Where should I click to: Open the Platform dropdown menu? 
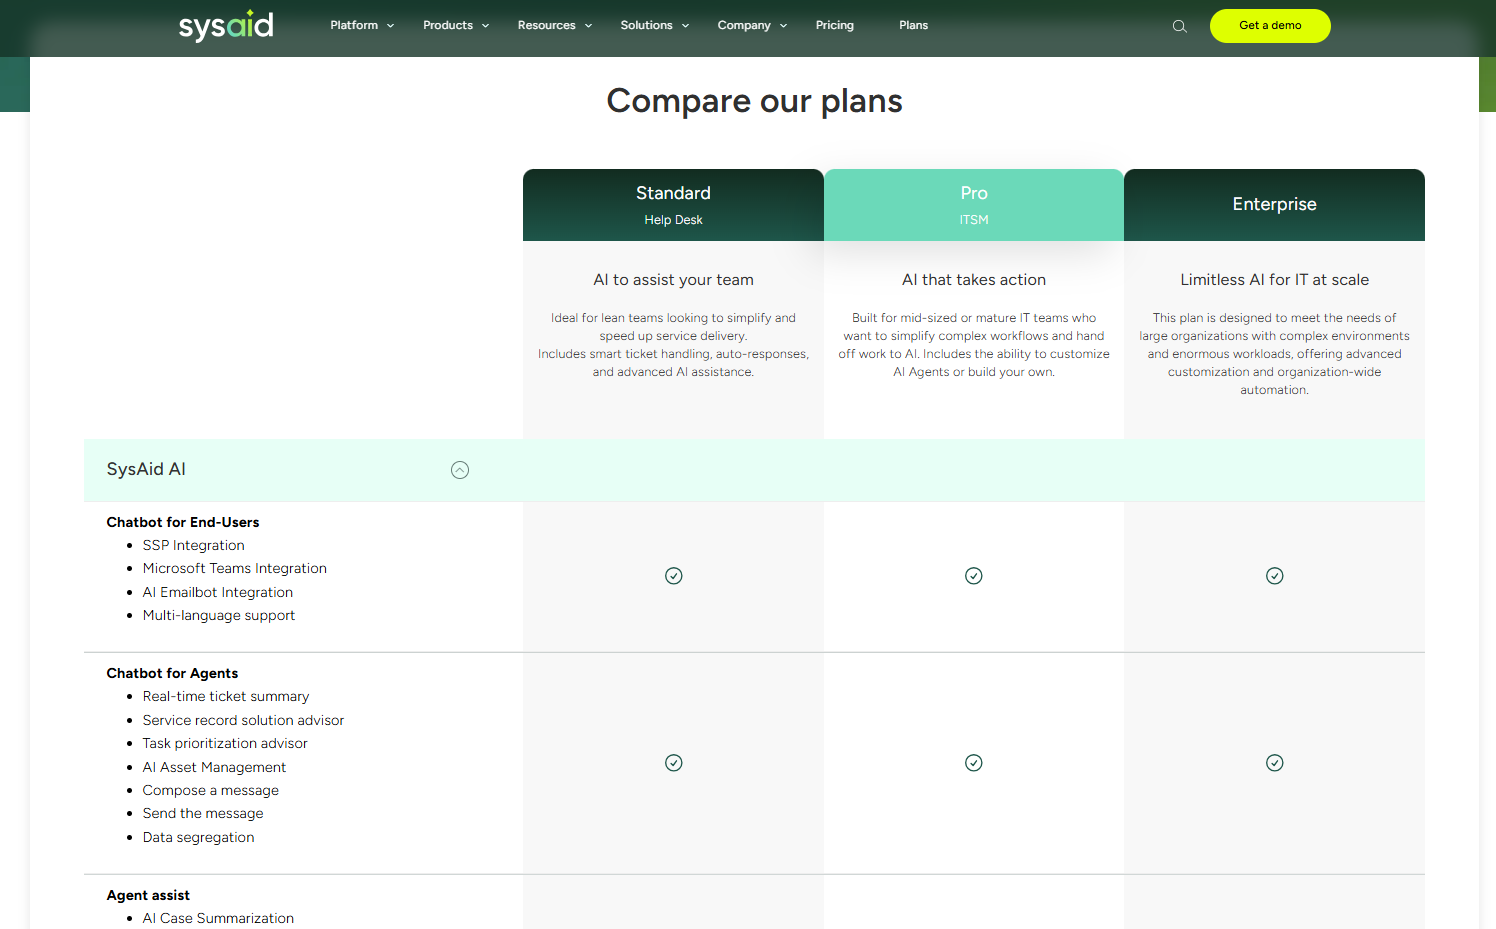point(362,25)
